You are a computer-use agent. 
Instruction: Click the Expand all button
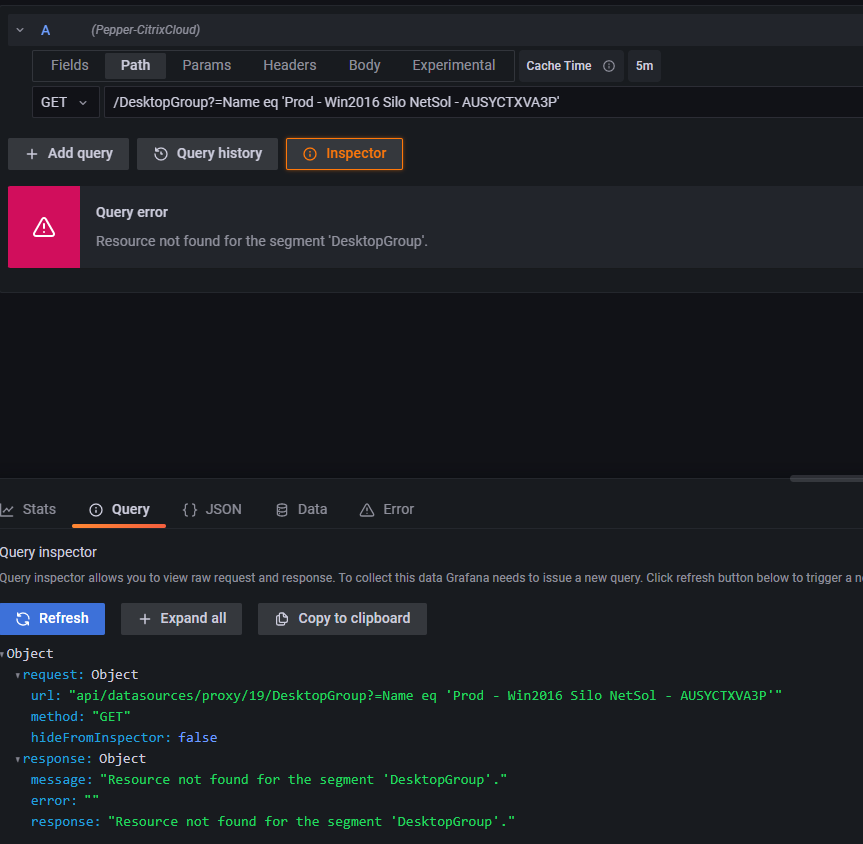pyautogui.click(x=181, y=618)
